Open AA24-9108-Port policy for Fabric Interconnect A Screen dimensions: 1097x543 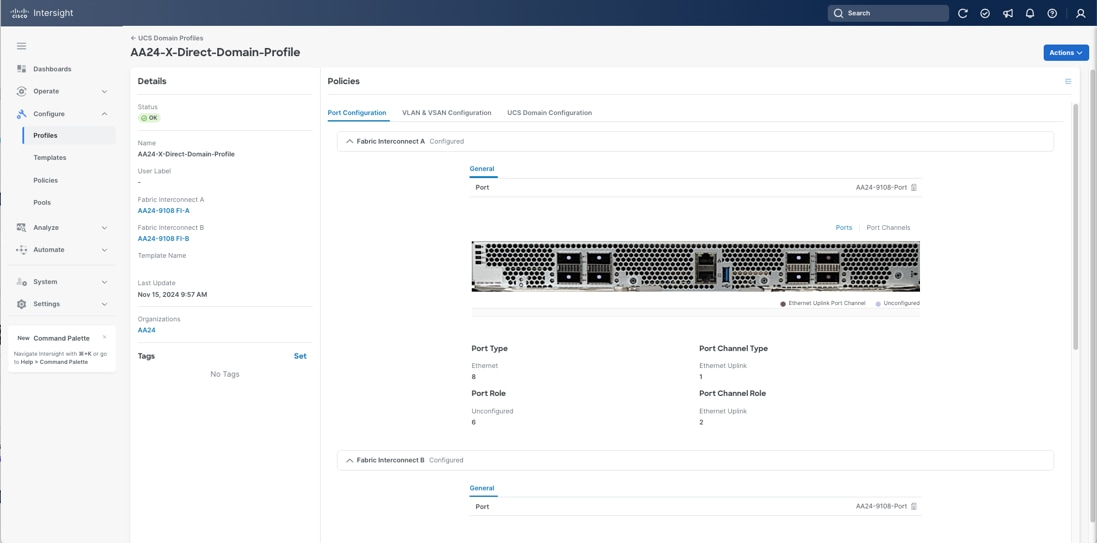[881, 188]
